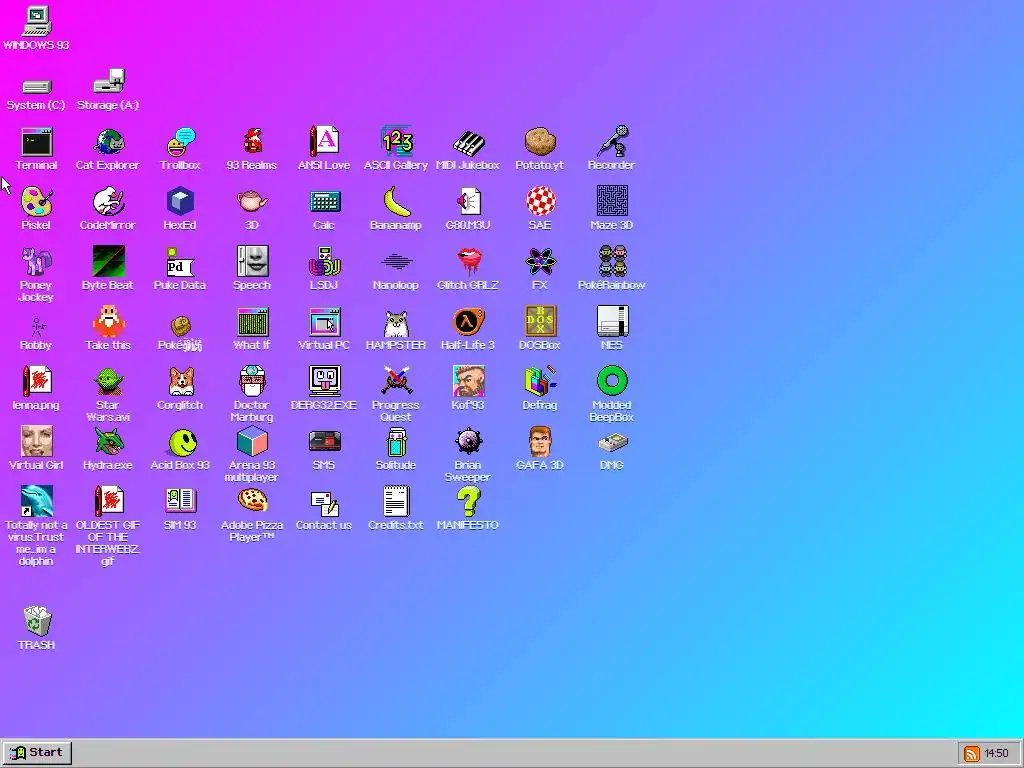The width and height of the screenshot is (1024, 768).
Task: Play Star Wars.avi Yoda icon
Action: point(108,382)
